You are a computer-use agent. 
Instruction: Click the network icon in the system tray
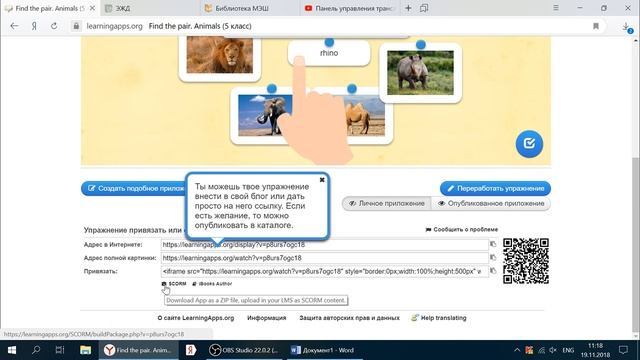click(x=541, y=350)
